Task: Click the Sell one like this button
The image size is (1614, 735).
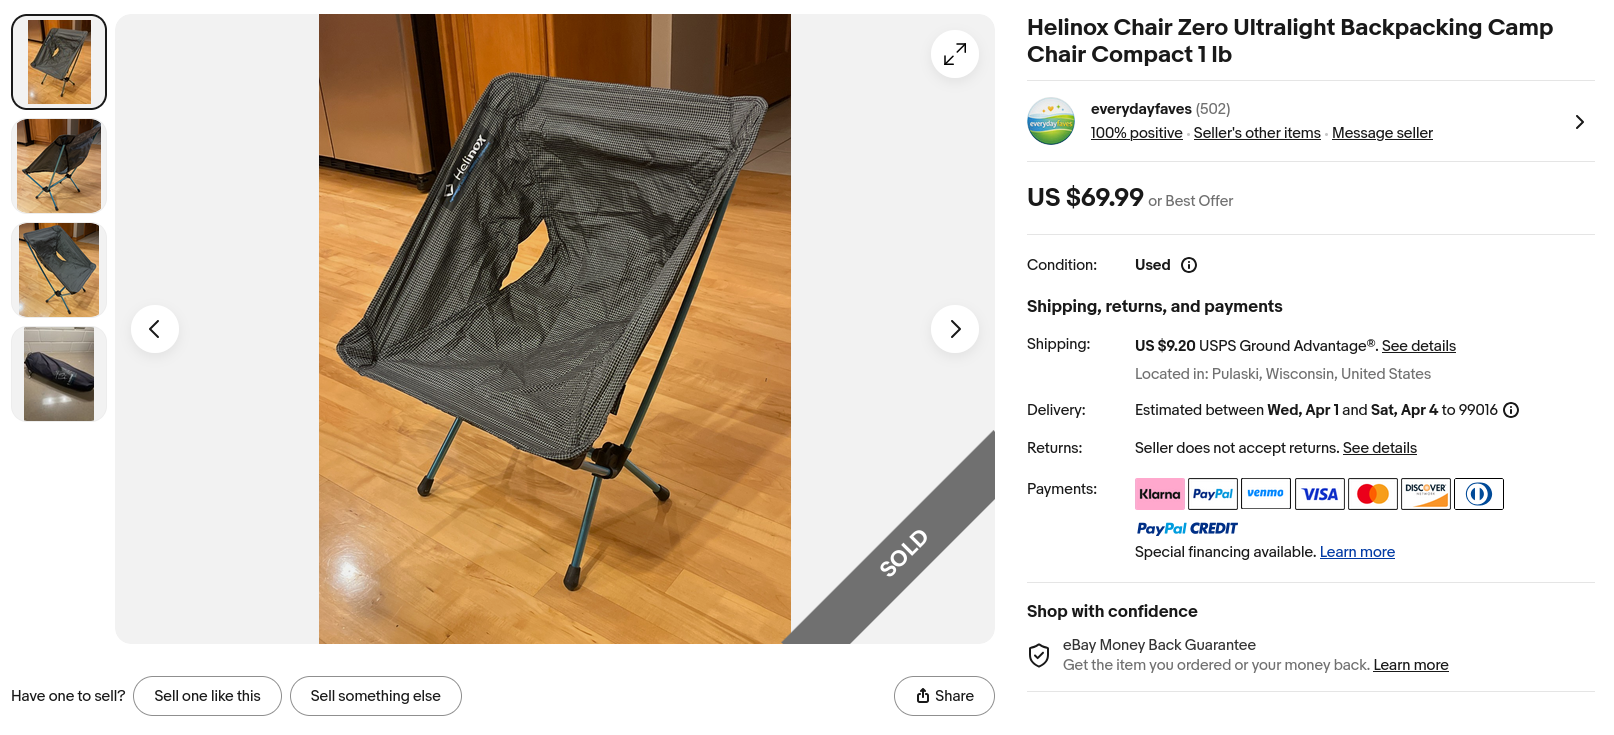Action: pyautogui.click(x=207, y=696)
